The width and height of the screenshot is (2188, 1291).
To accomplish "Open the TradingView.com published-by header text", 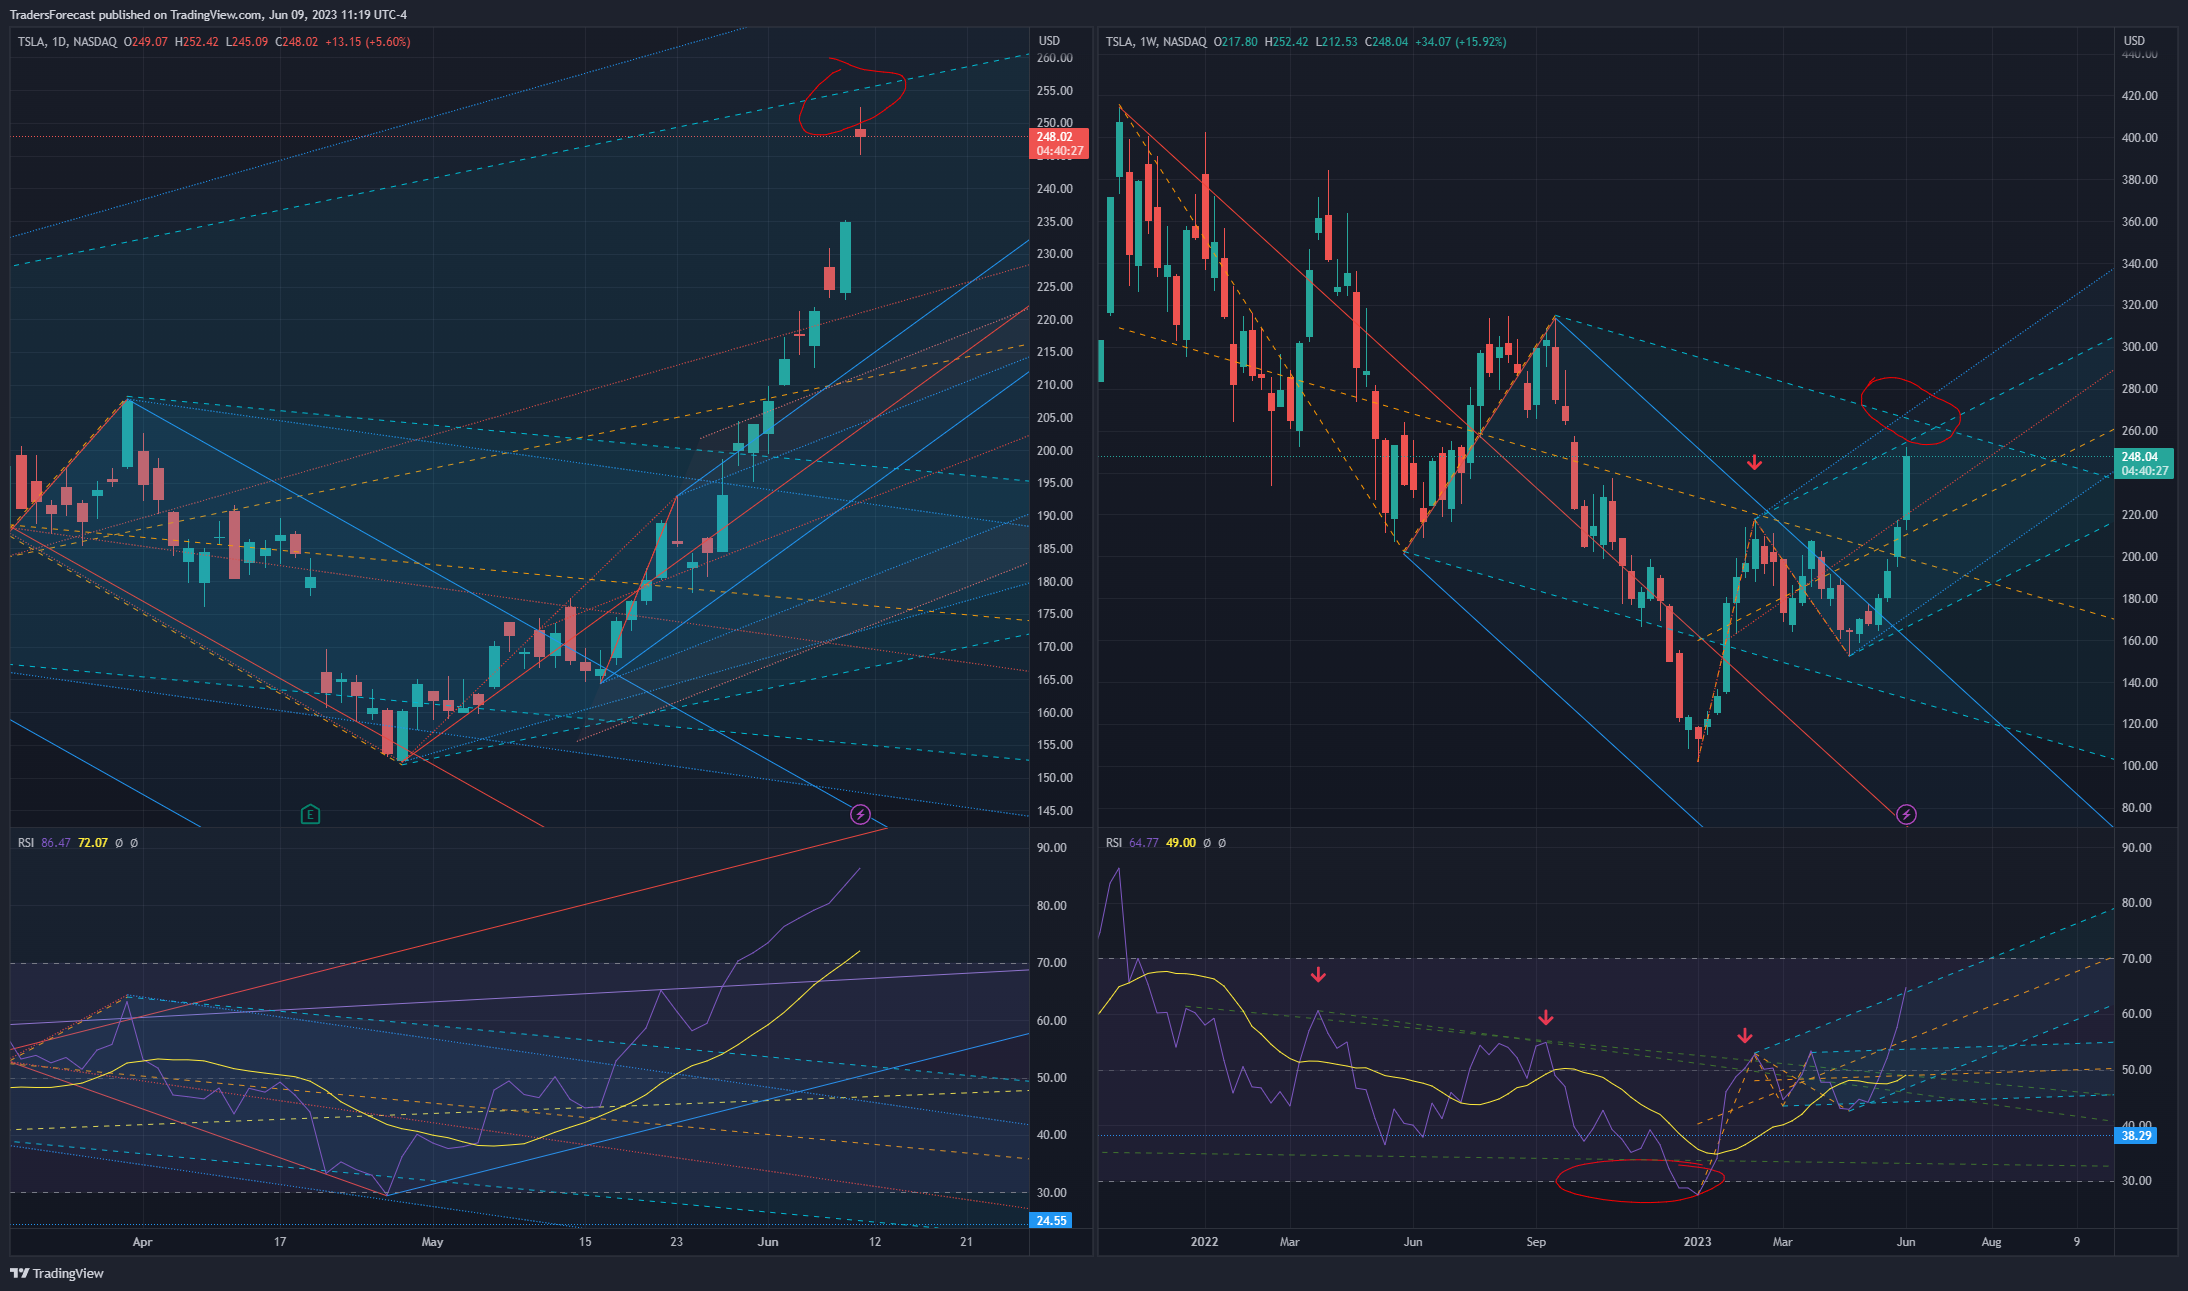I will pyautogui.click(x=208, y=15).
